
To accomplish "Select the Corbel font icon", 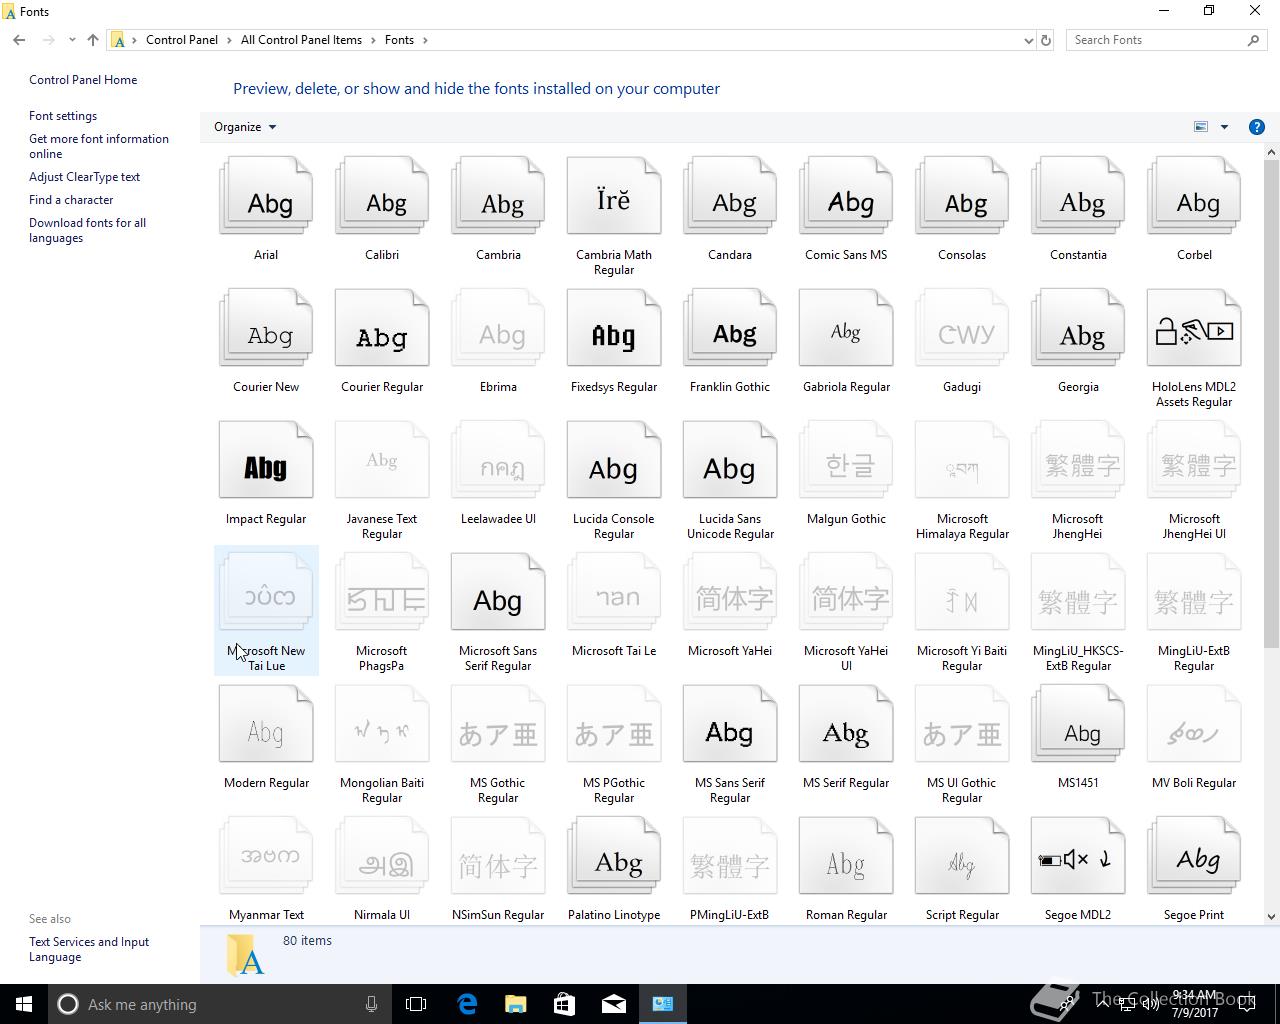I will click(x=1194, y=196).
